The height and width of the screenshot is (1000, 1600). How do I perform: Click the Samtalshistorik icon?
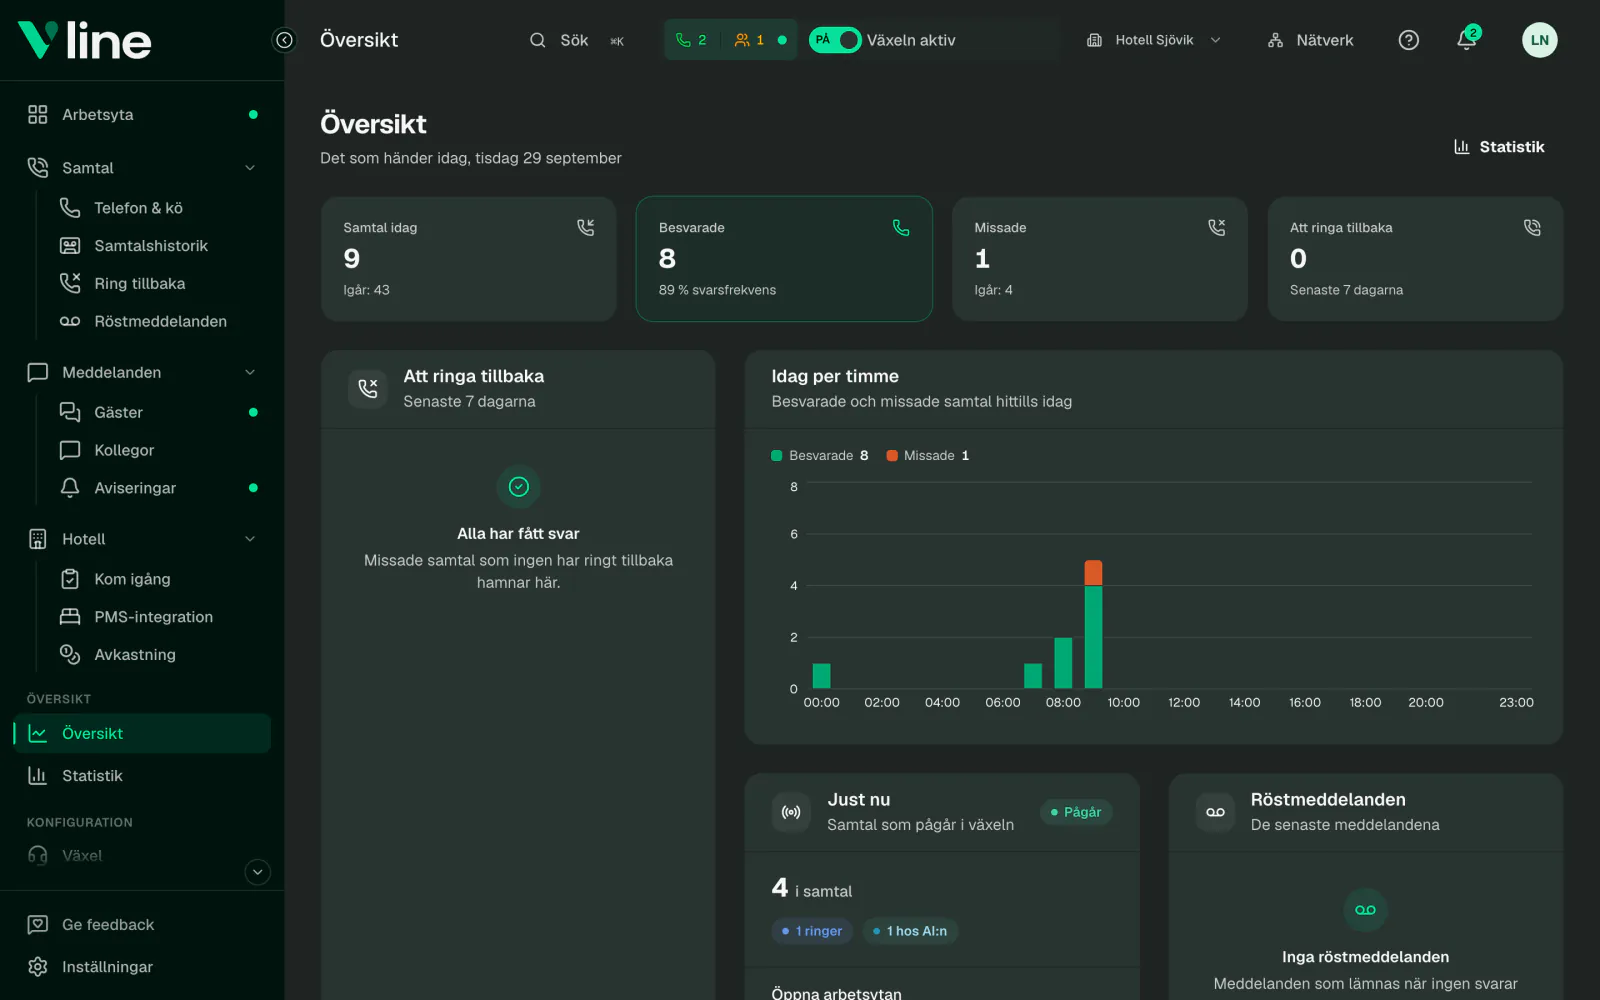[70, 246]
